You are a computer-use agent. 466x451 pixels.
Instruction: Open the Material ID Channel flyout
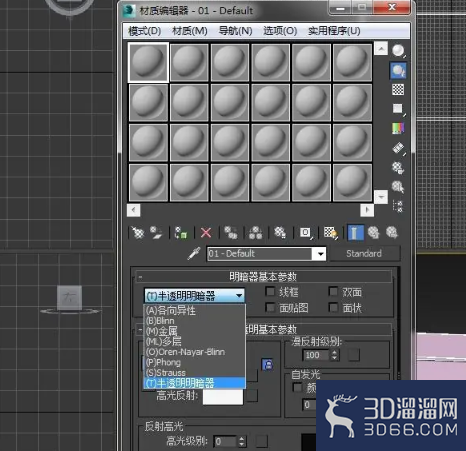pyautogui.click(x=305, y=232)
